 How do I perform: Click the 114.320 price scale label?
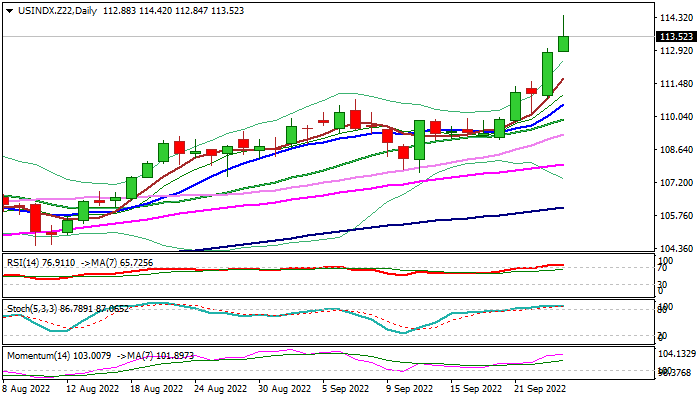click(677, 17)
